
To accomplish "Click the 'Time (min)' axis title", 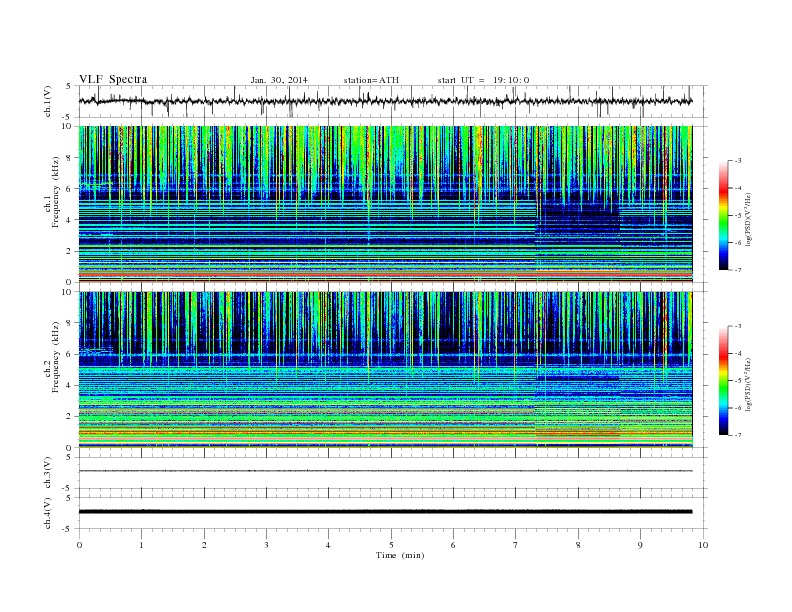I will [400, 555].
